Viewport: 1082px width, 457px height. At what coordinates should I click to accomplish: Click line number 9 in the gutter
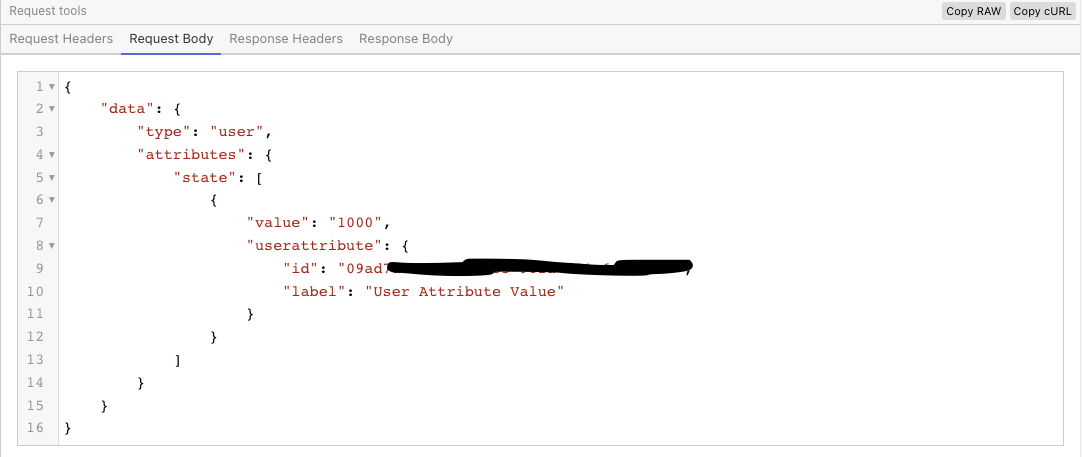[39, 268]
